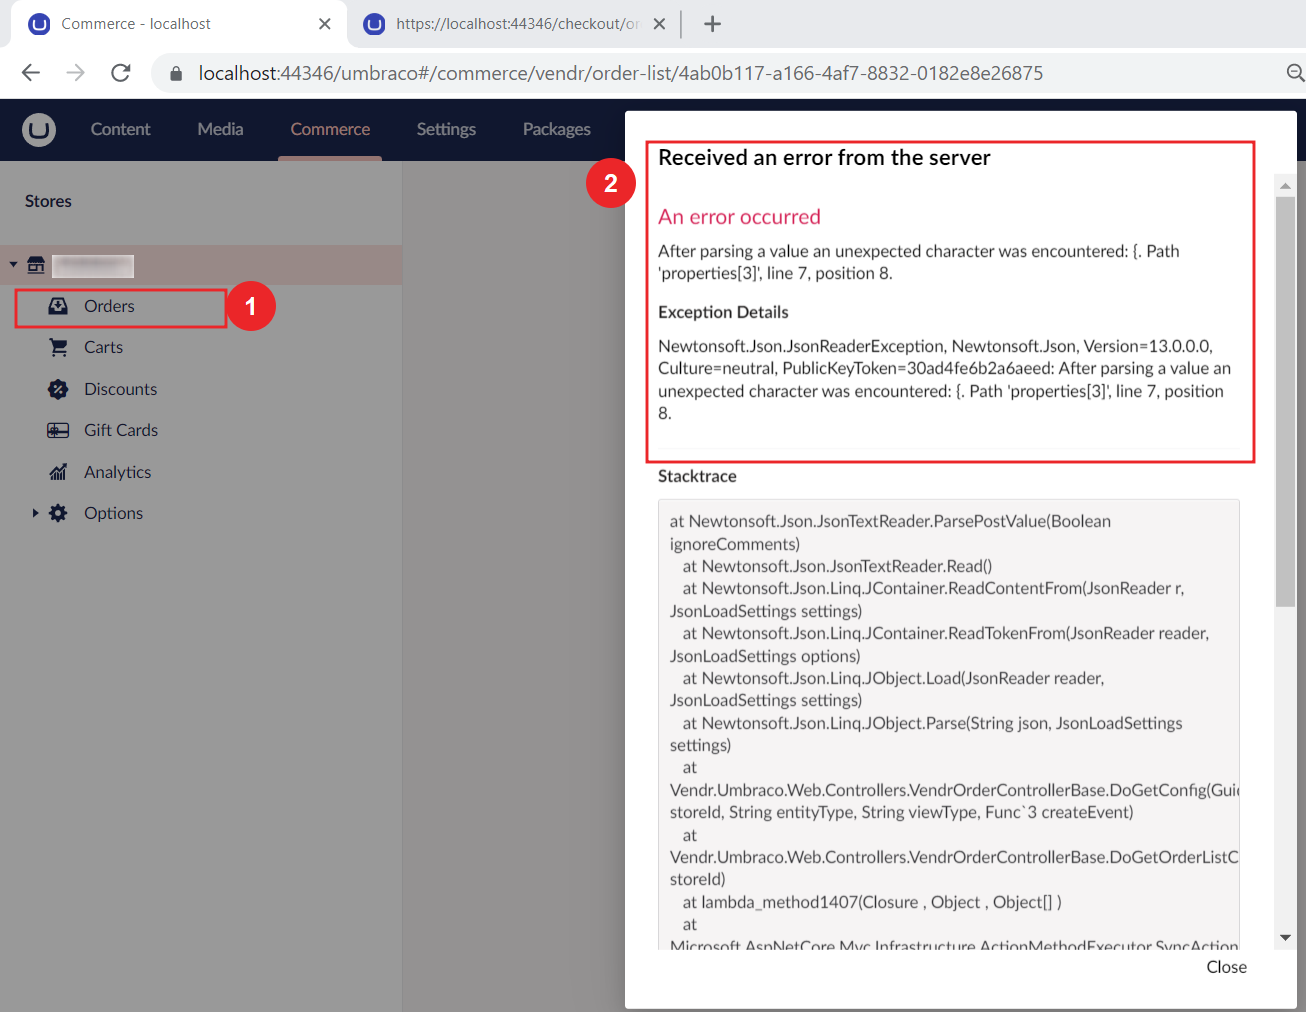1308x1012 pixels.
Task: Click the Discounts badge icon
Action: pyautogui.click(x=58, y=389)
